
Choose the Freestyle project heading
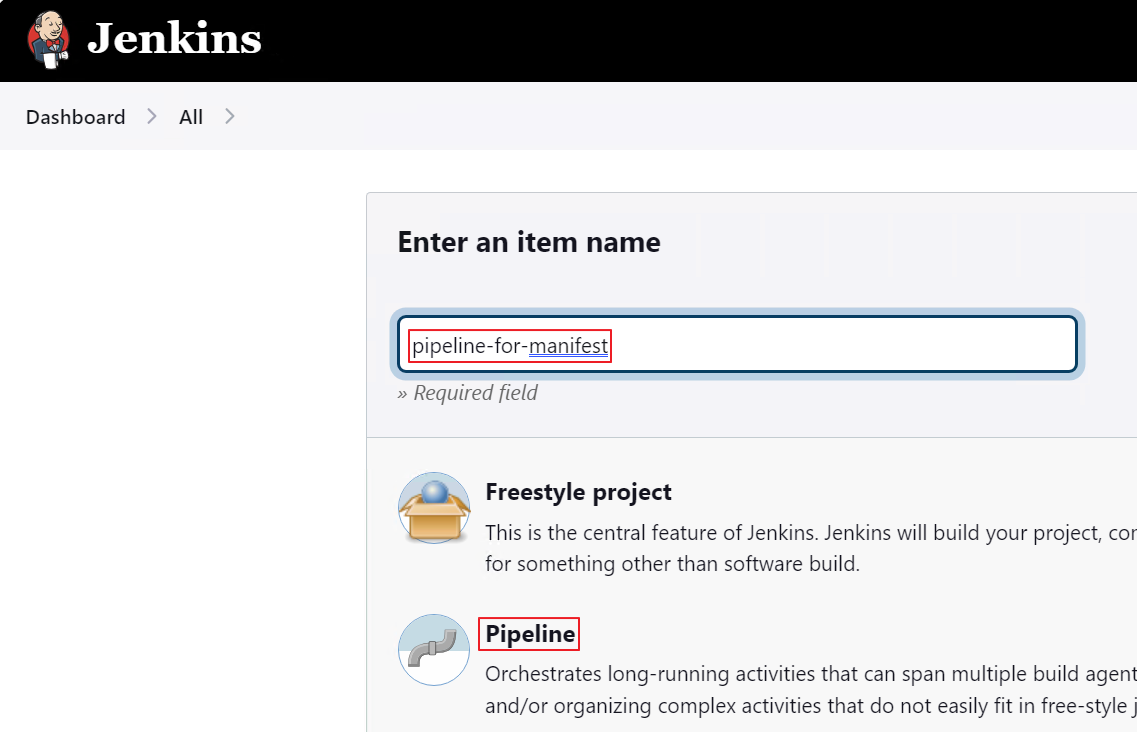point(578,492)
